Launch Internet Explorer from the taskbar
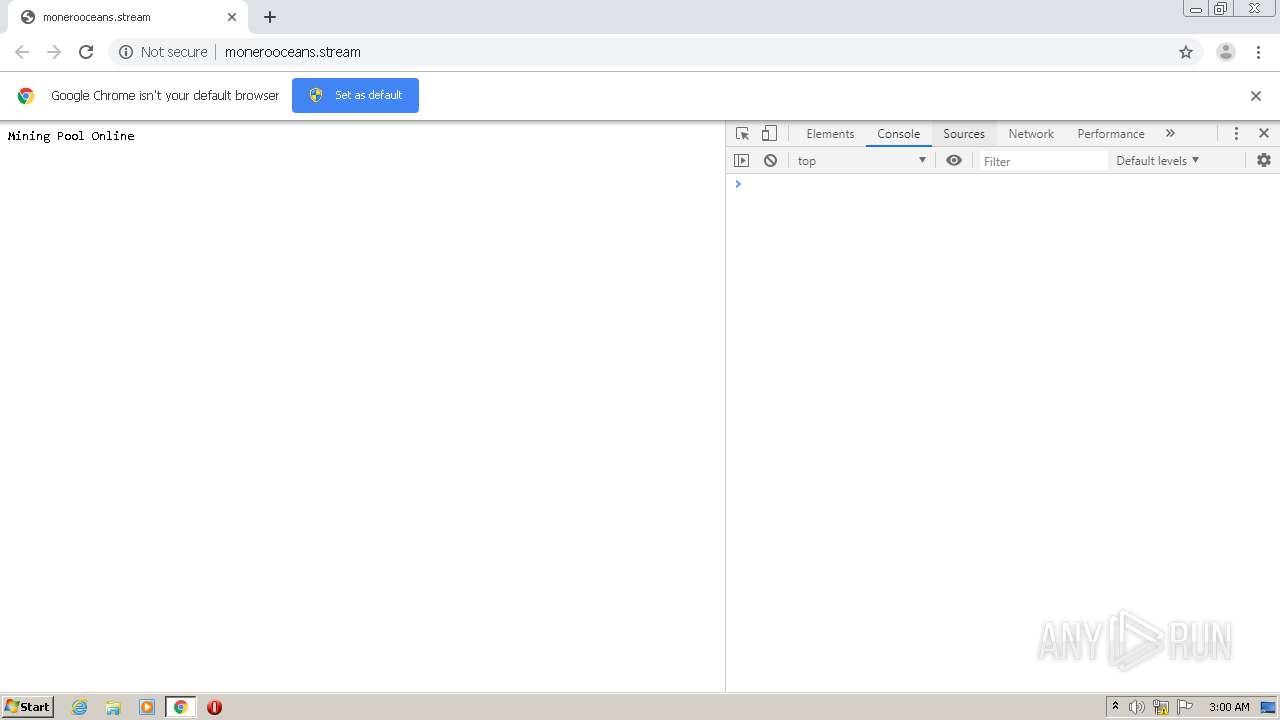The width and height of the screenshot is (1280, 720). 80,707
